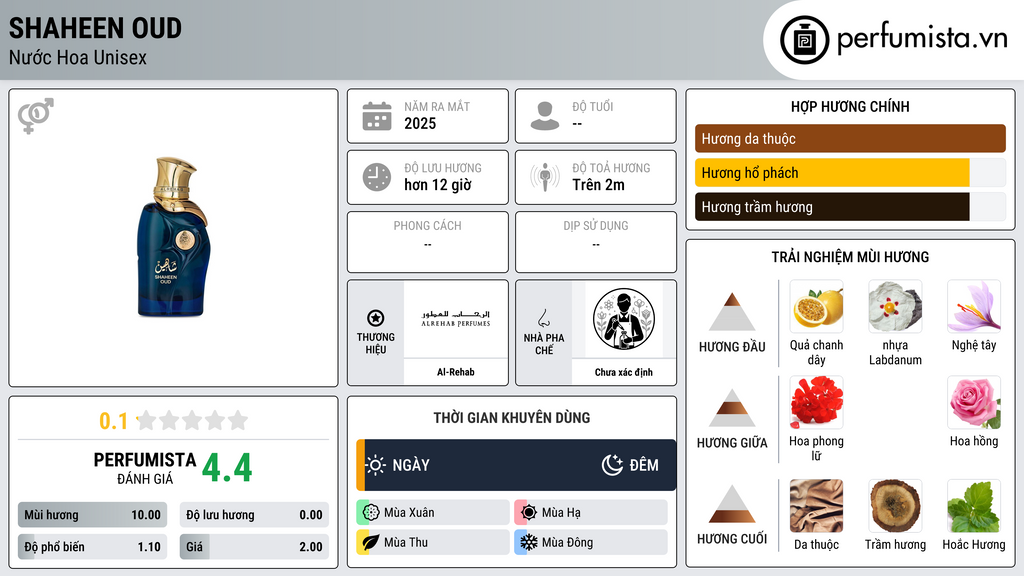Screen dimensions: 1024x576
Task: Click the Đêm label in the time bar
Action: click(x=644, y=465)
